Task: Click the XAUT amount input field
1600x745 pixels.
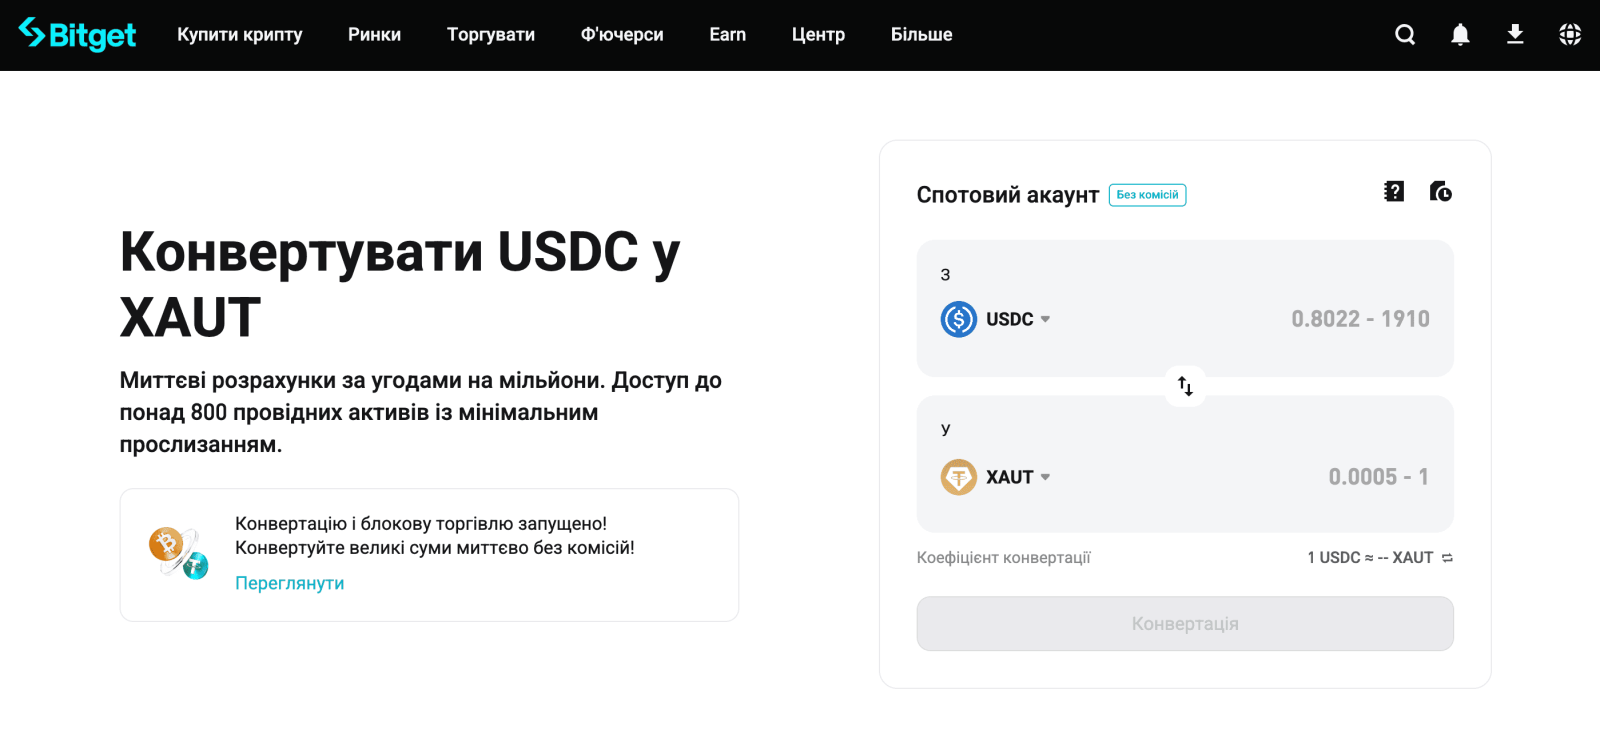Action: click(x=1300, y=477)
